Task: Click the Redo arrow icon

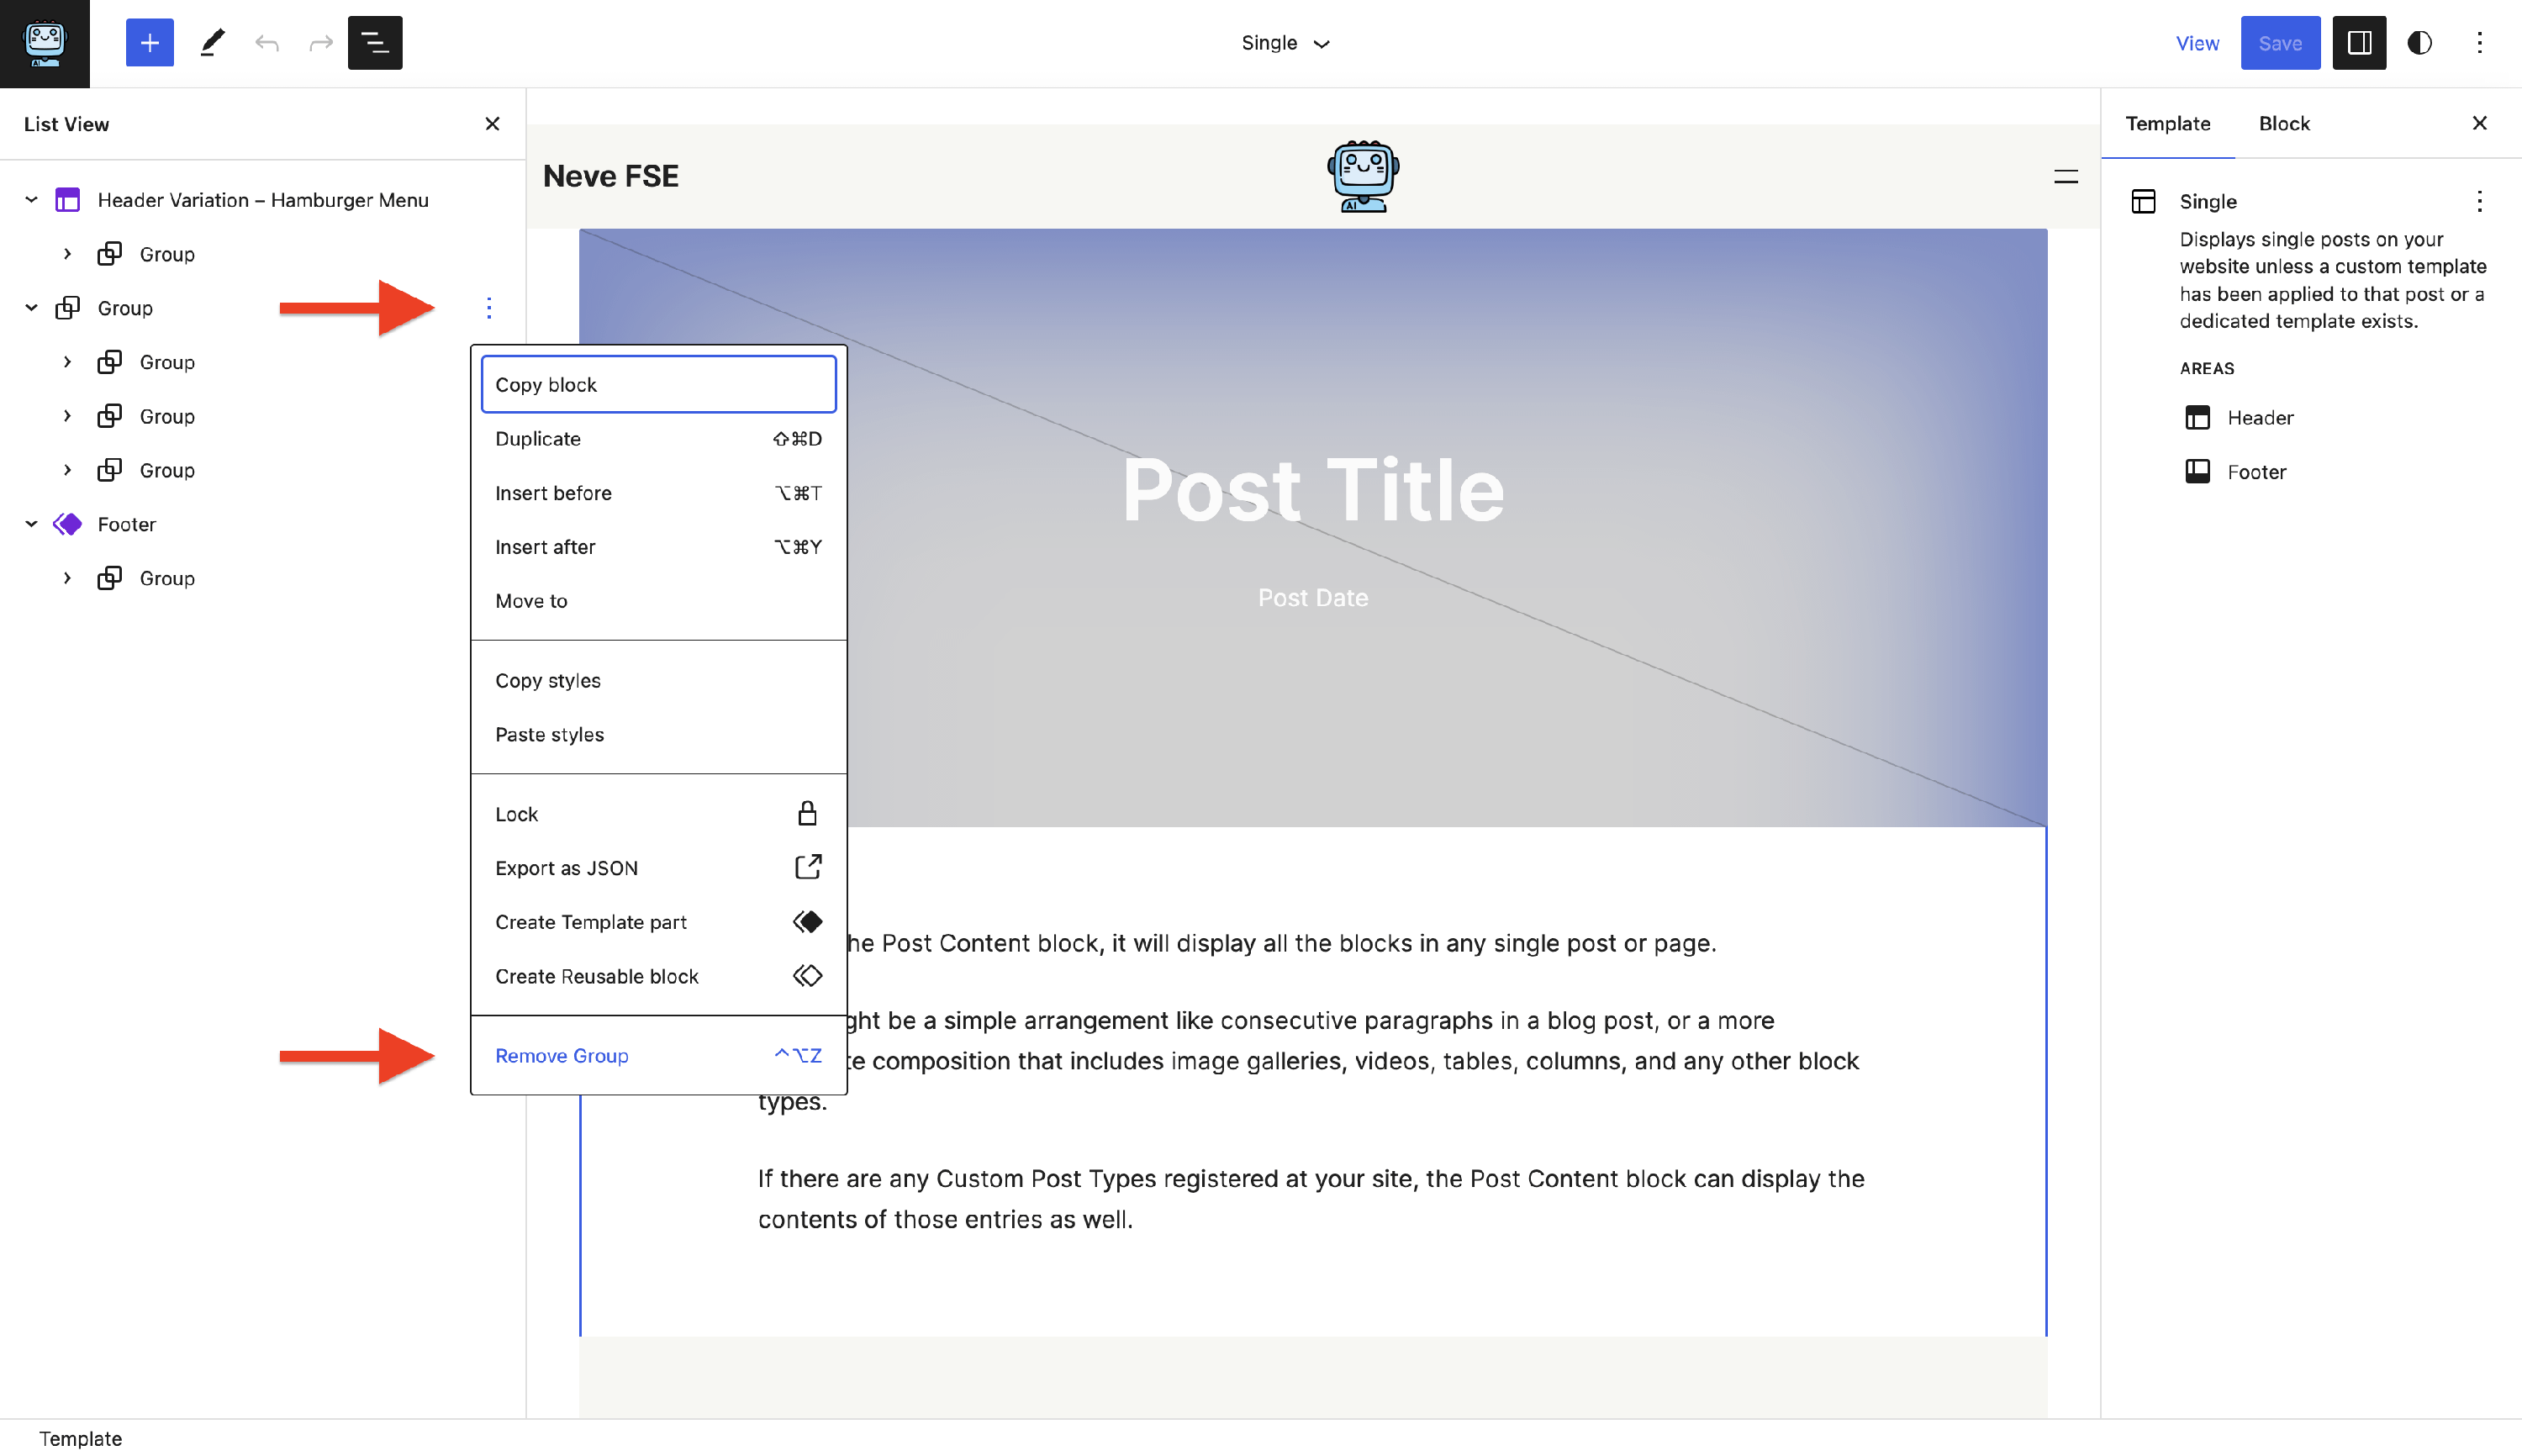Action: 320,43
